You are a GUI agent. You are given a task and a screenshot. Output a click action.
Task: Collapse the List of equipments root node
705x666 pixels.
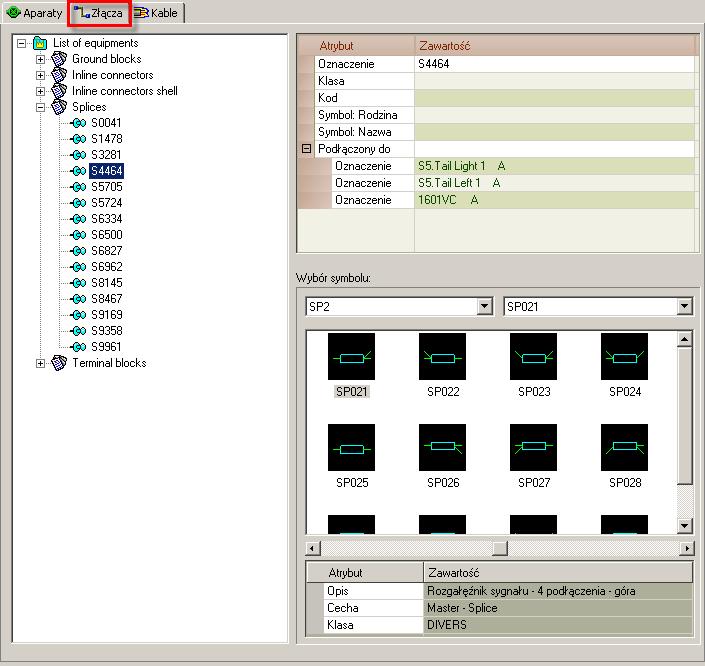pyautogui.click(x=21, y=43)
